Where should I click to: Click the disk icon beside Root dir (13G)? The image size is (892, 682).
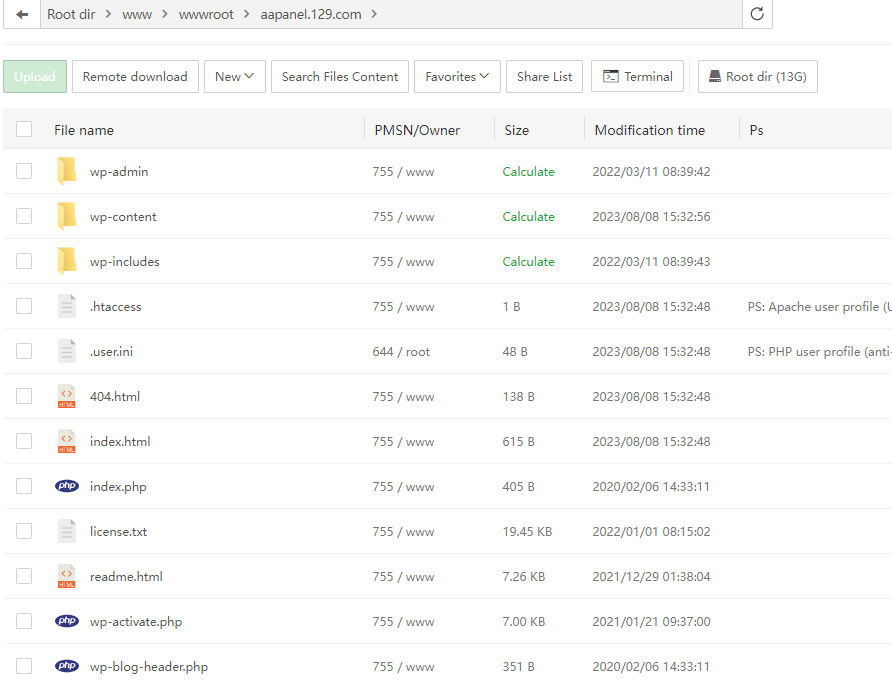point(715,76)
